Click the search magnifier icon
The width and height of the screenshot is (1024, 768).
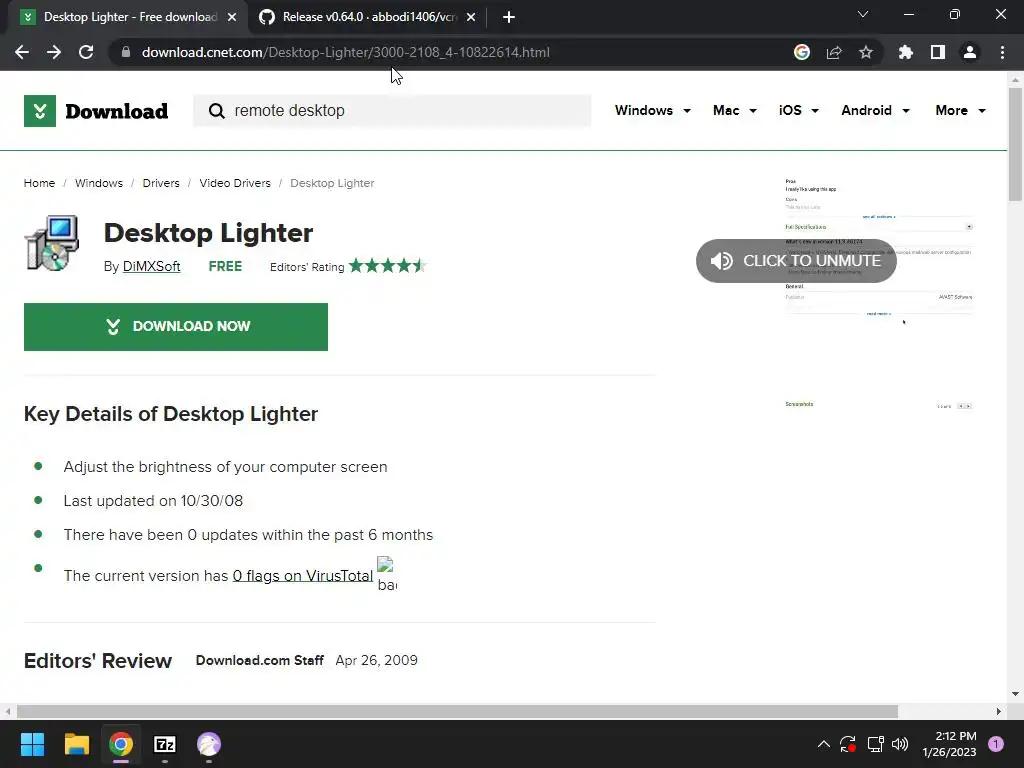click(216, 111)
